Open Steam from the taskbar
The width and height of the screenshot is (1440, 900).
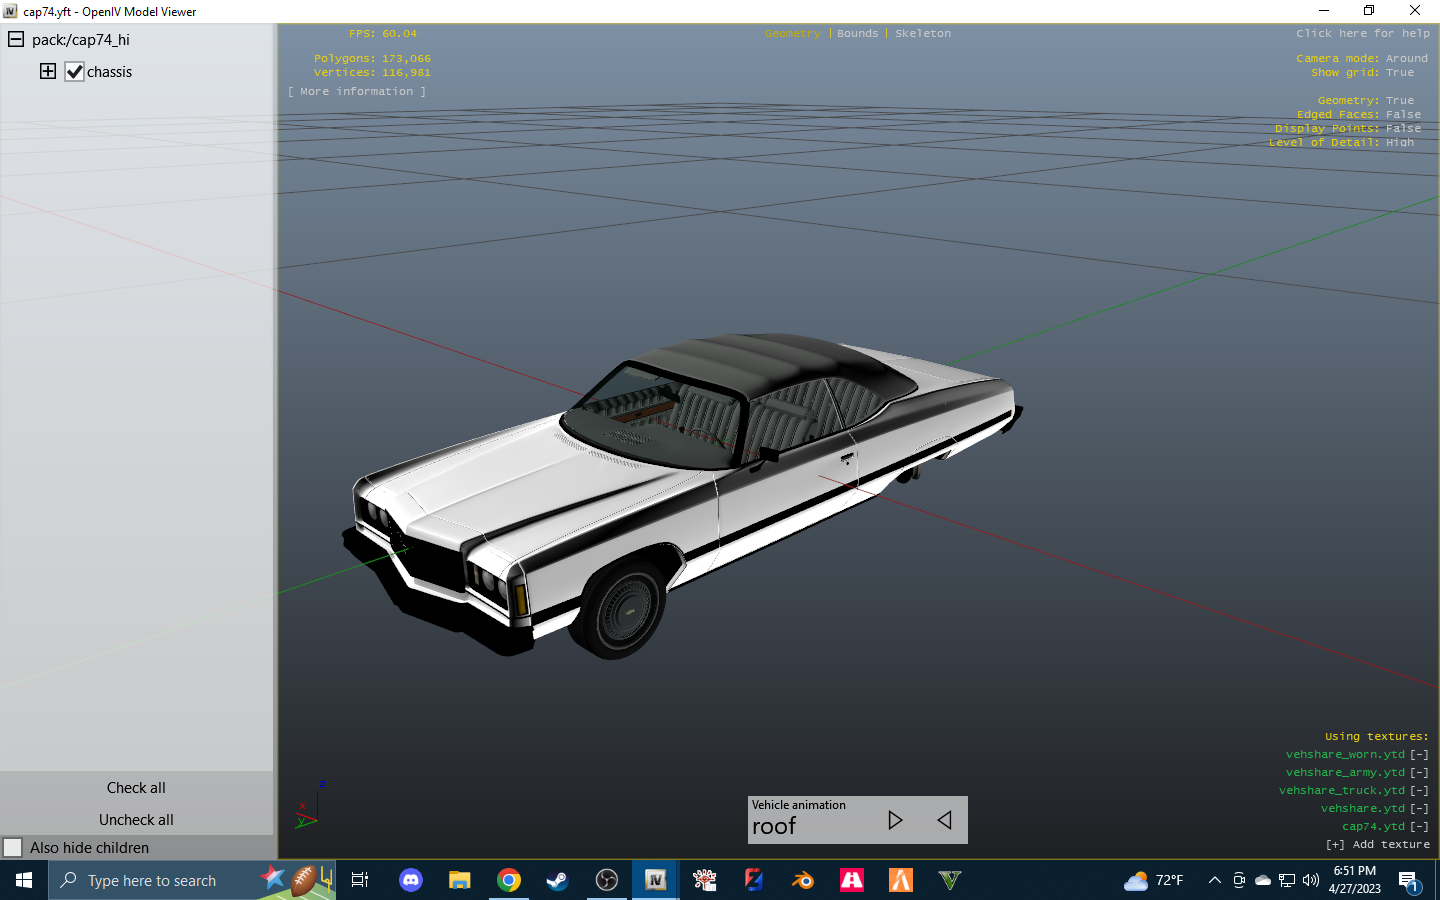557,880
